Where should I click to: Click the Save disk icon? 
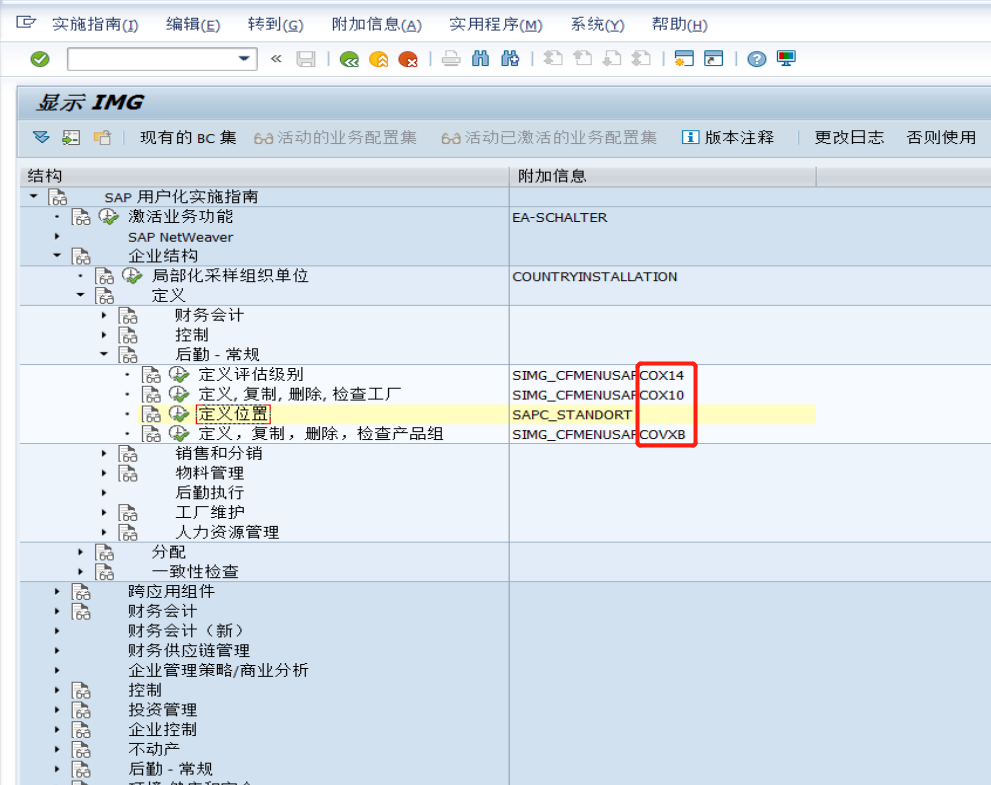306,59
